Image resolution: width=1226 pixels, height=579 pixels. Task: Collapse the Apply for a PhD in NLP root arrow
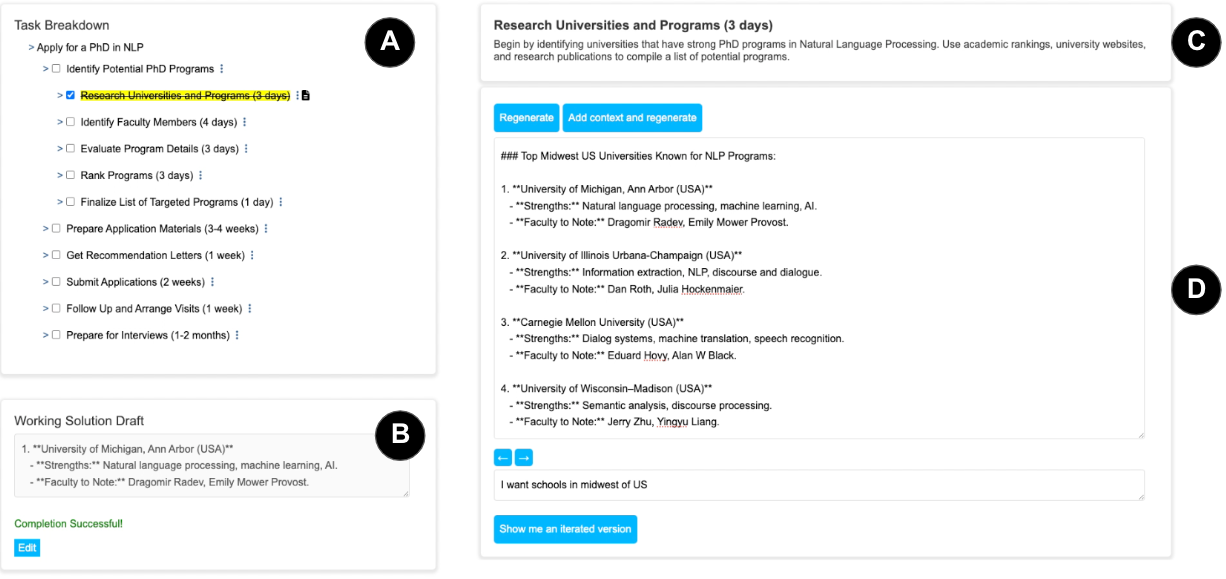[x=31, y=47]
